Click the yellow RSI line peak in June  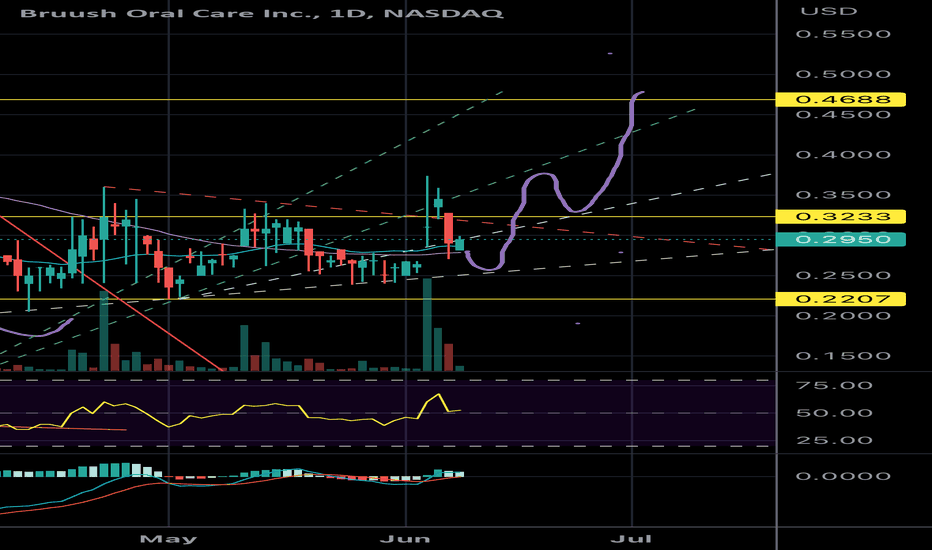[438, 395]
